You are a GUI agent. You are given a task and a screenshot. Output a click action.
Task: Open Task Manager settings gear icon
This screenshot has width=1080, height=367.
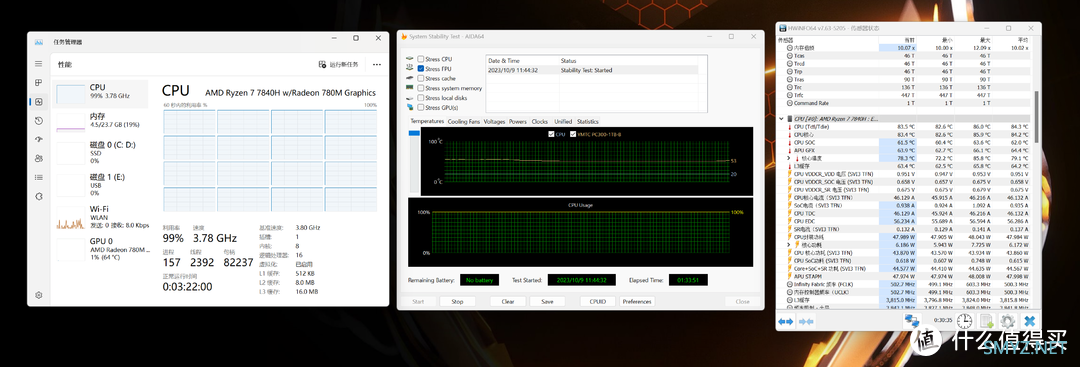39,295
